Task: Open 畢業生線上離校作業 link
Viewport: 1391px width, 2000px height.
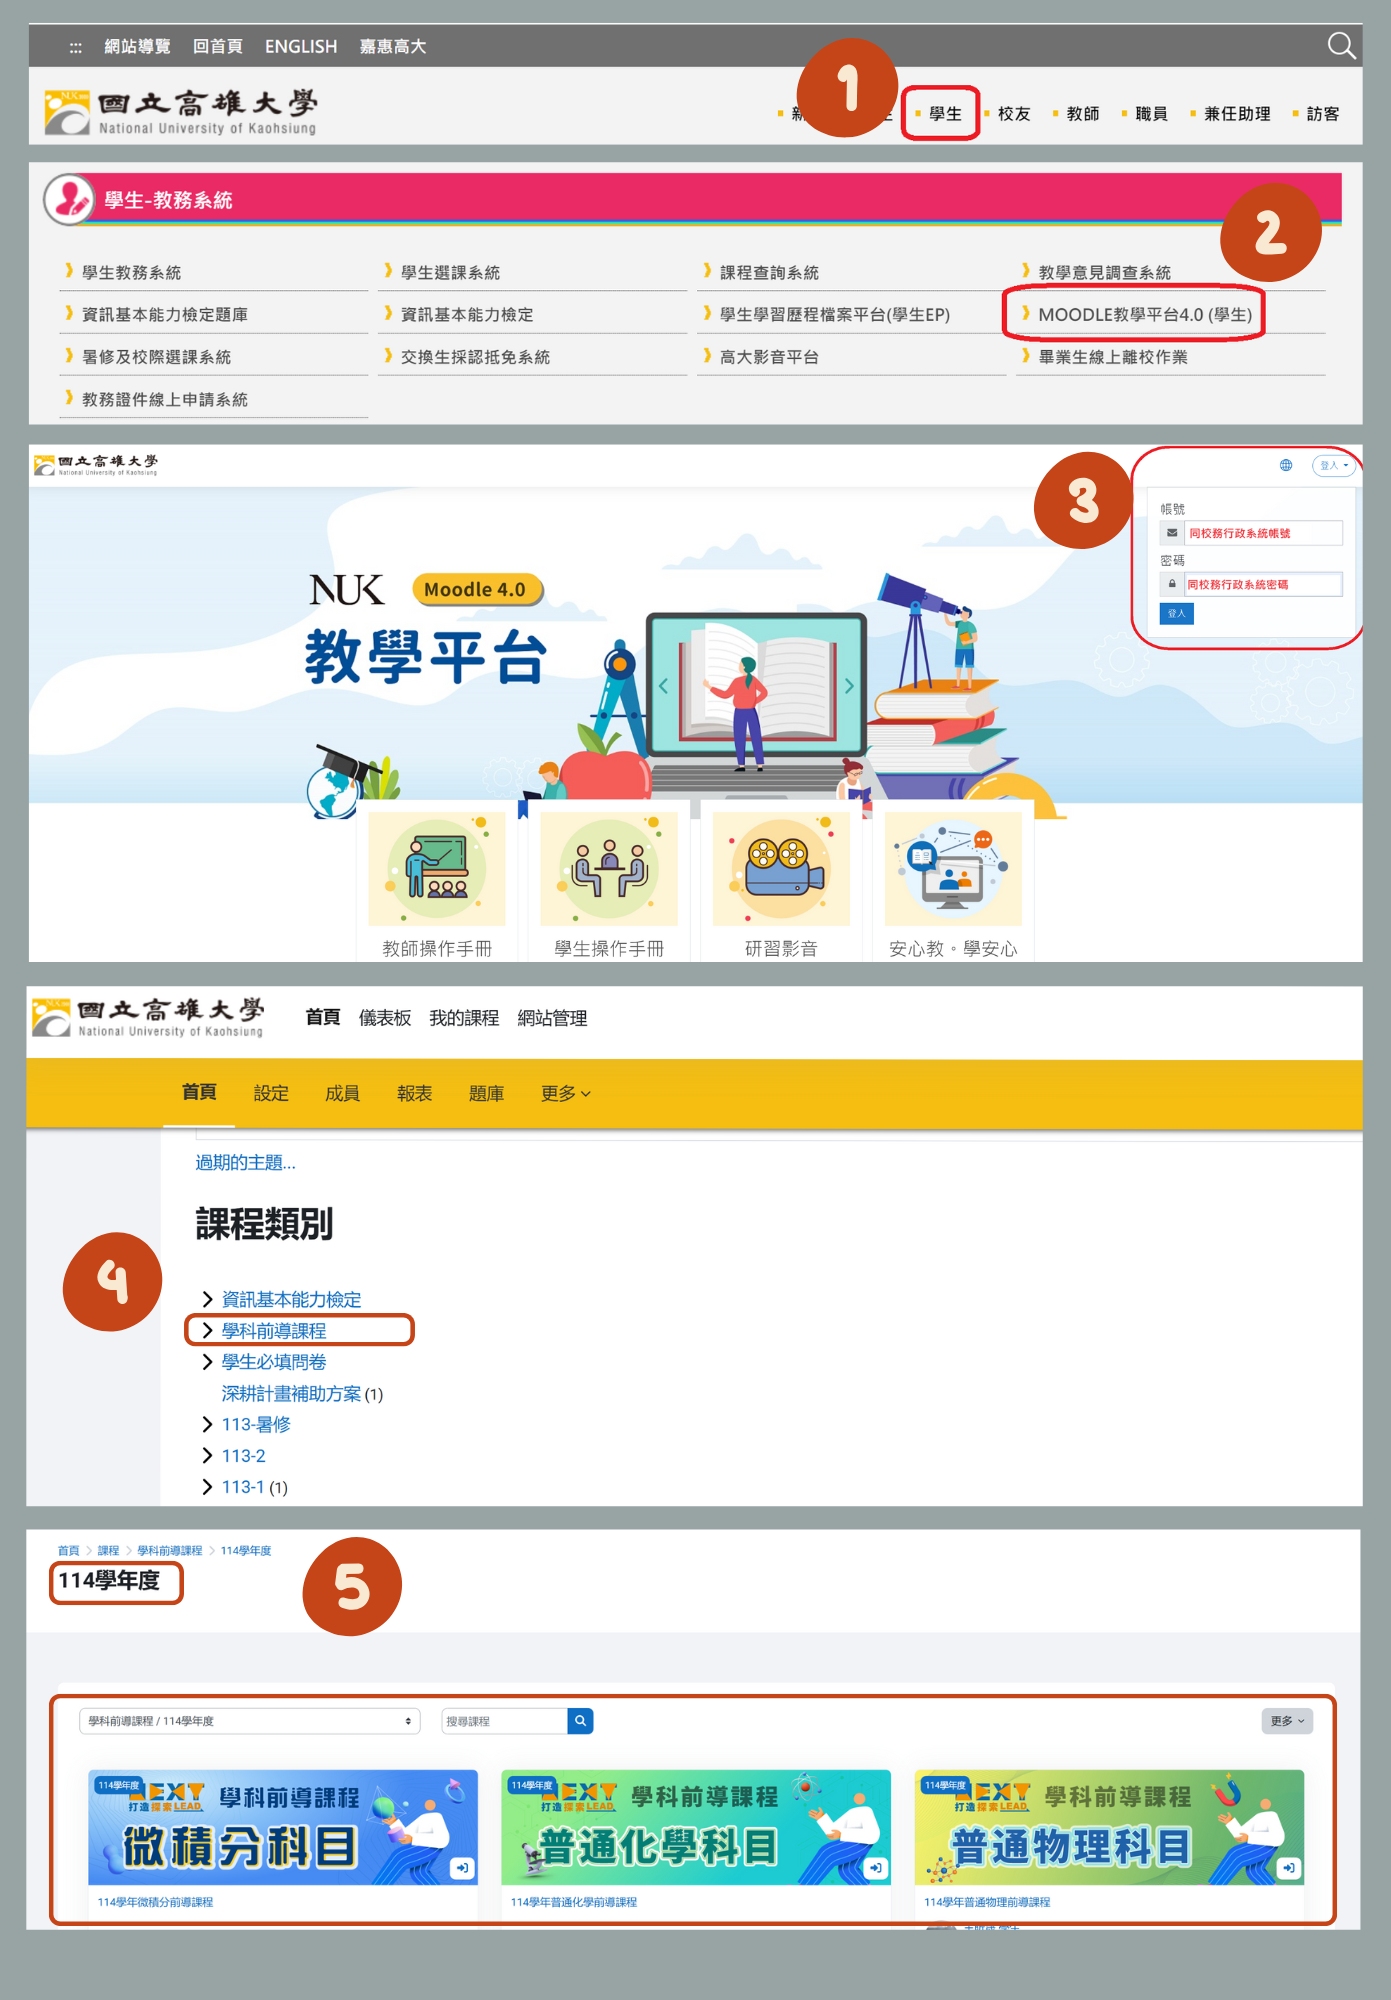Action: (x=1113, y=356)
